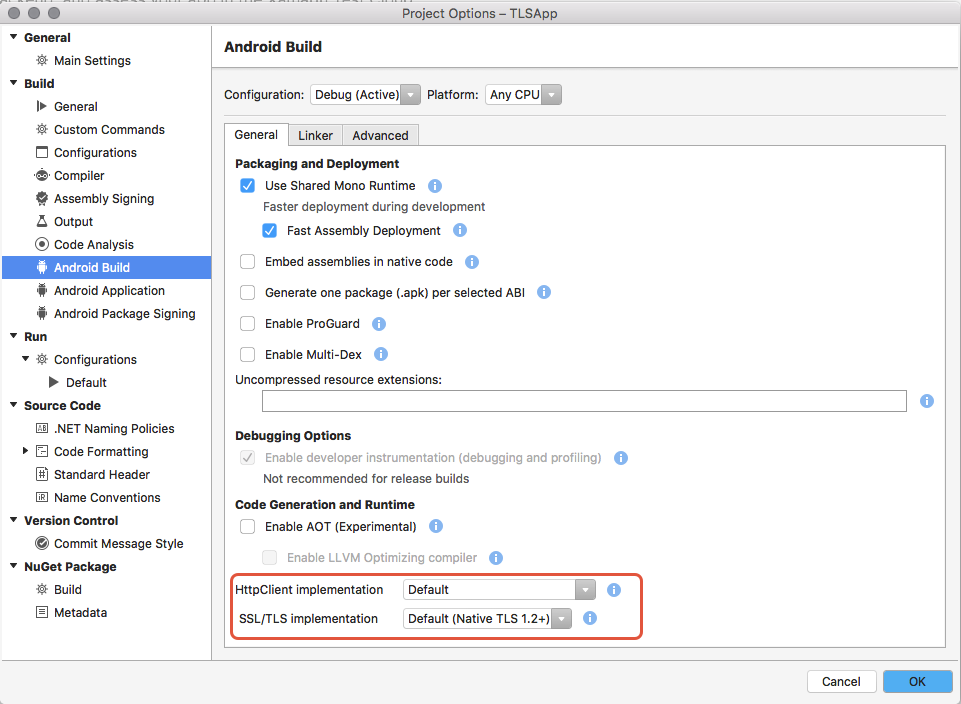
Task: Collapse the NuGet Package section
Action: click(x=13, y=566)
